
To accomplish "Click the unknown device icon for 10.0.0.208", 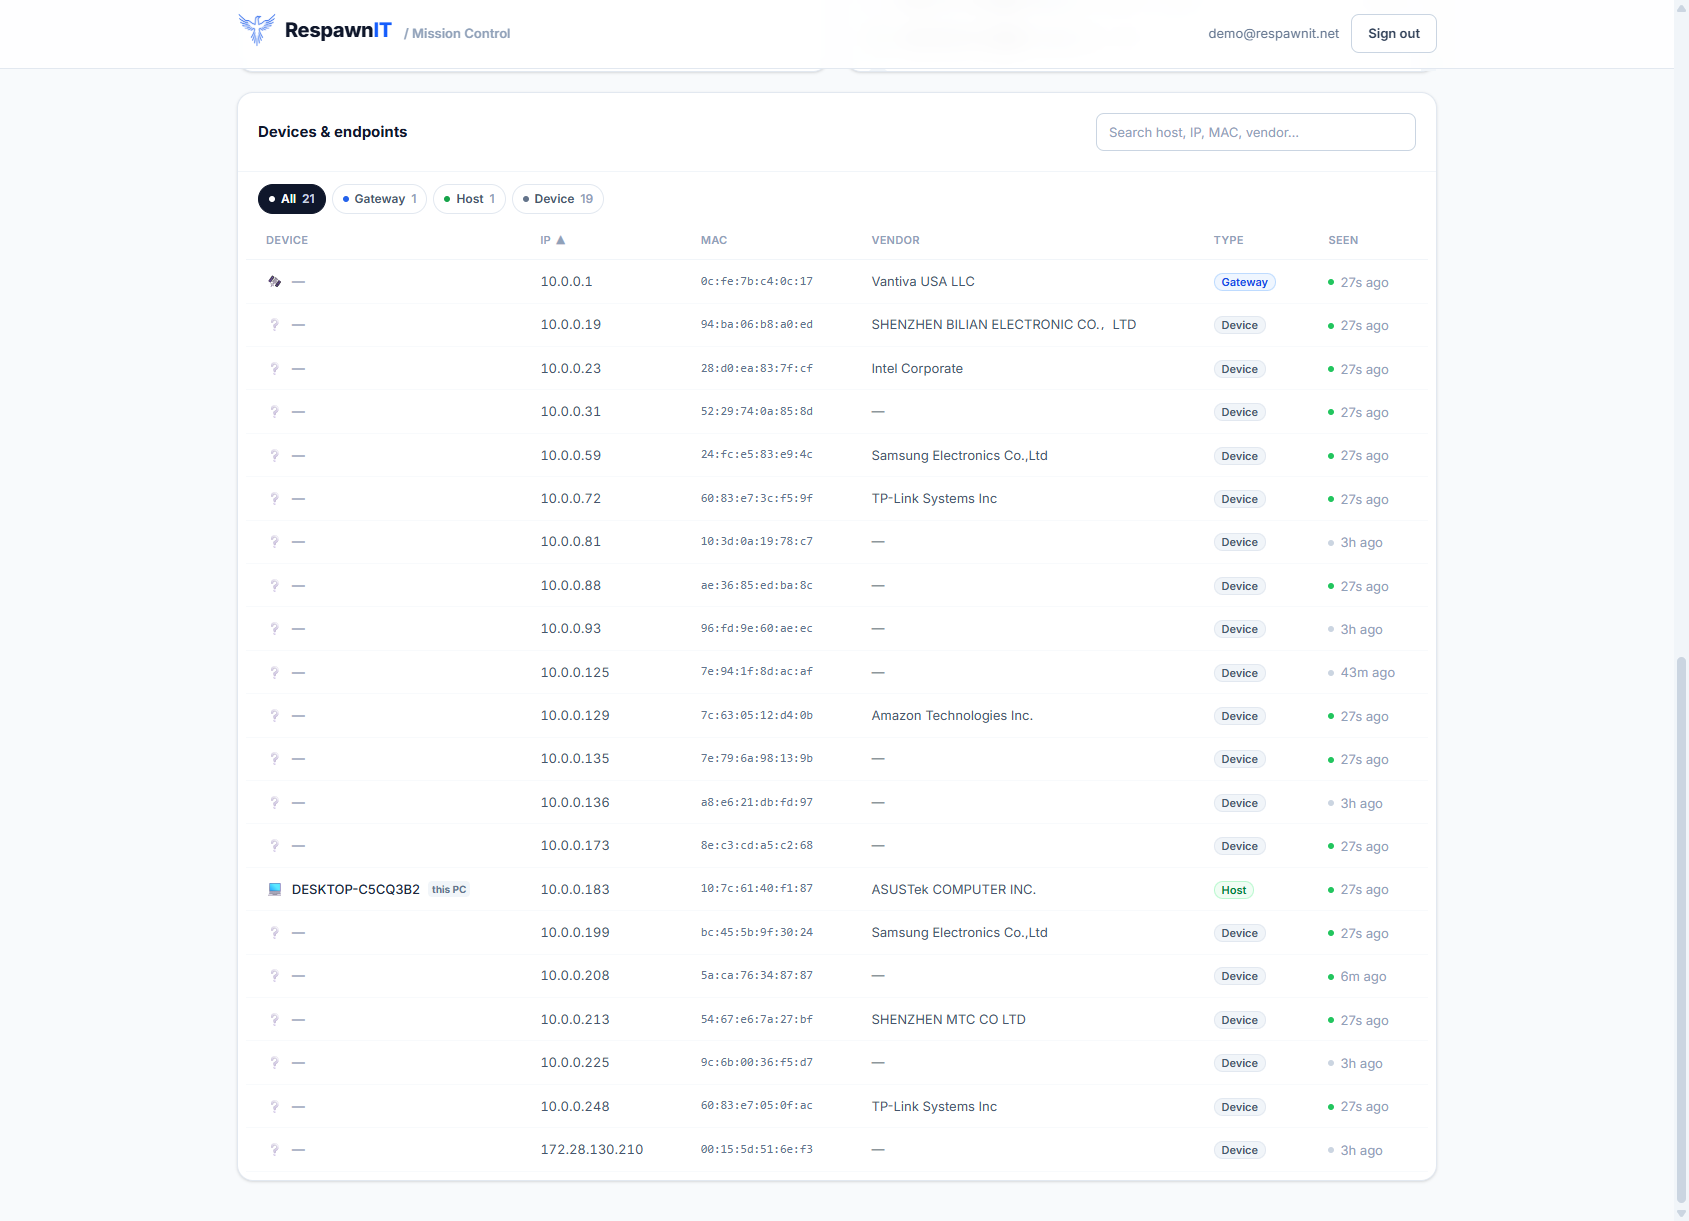I will coord(274,976).
